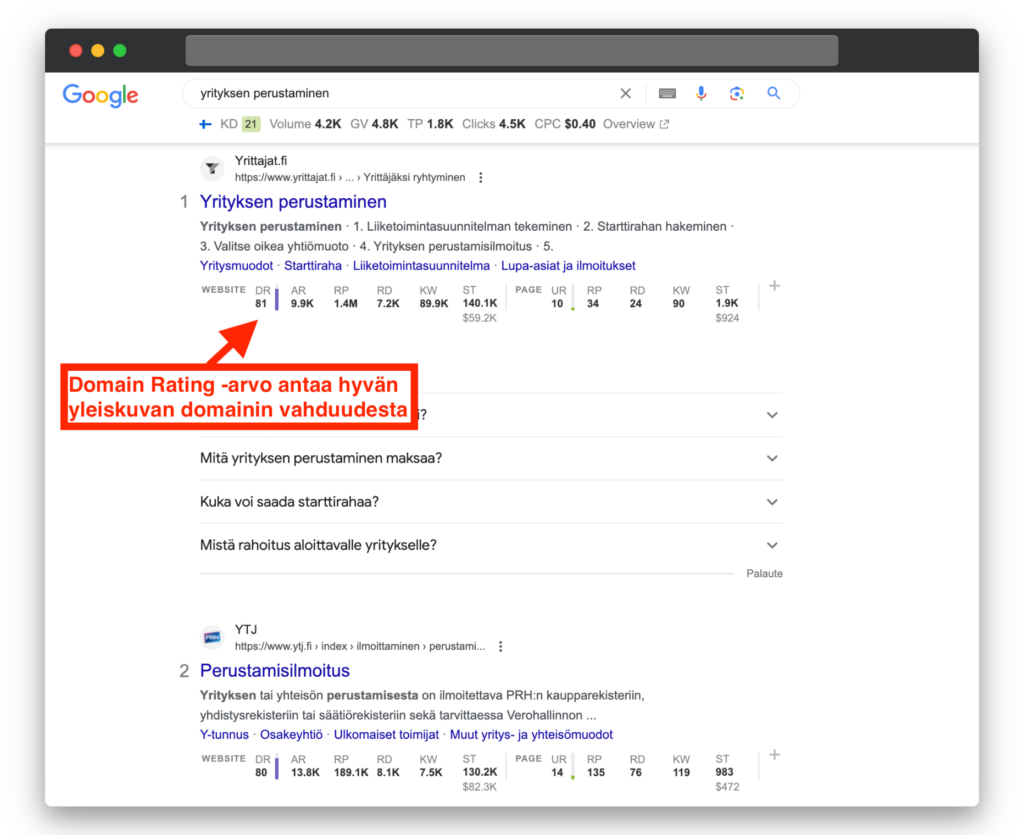
Task: Expand 'Mitä yrityksen perustaminen maksaa?' question
Action: tap(491, 458)
